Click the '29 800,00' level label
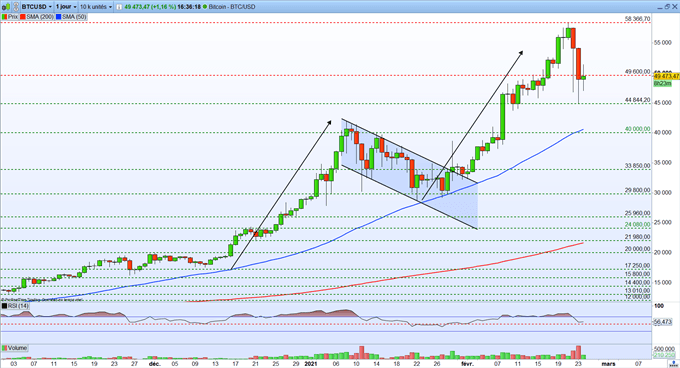The width and height of the screenshot is (680, 368). tap(638, 190)
